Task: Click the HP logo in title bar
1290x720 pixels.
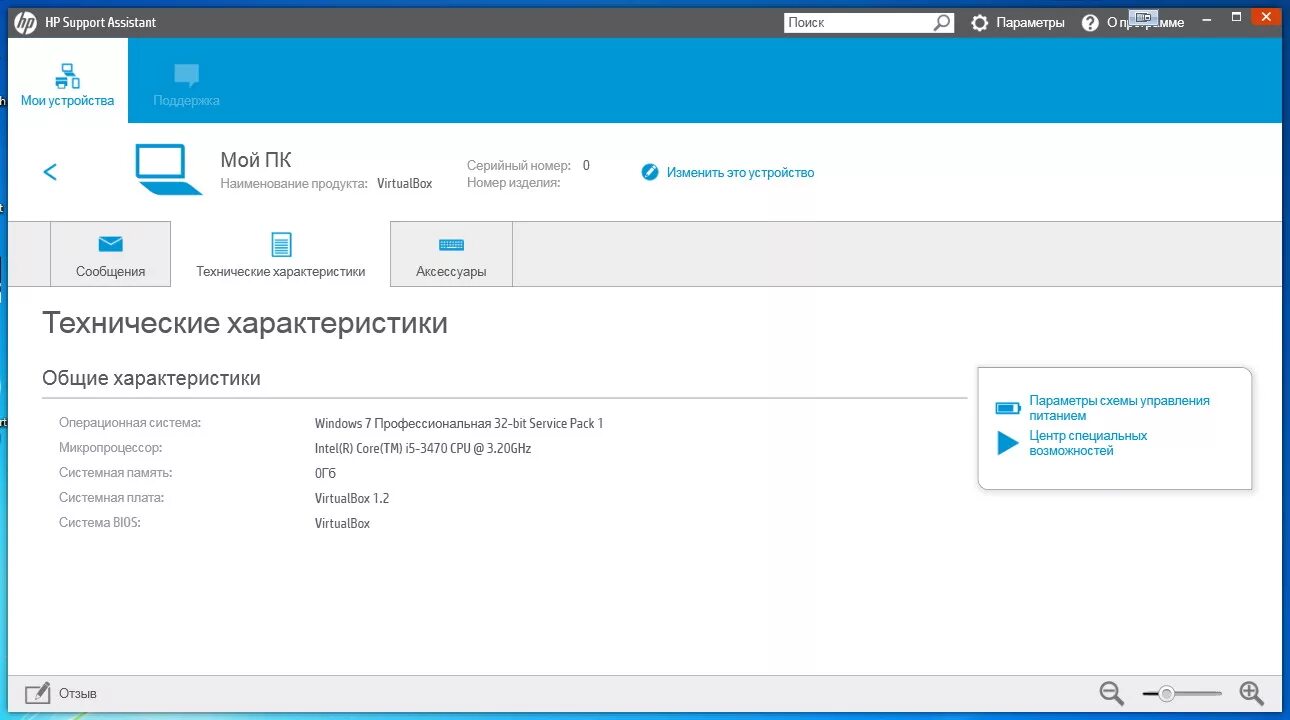Action: 25,21
